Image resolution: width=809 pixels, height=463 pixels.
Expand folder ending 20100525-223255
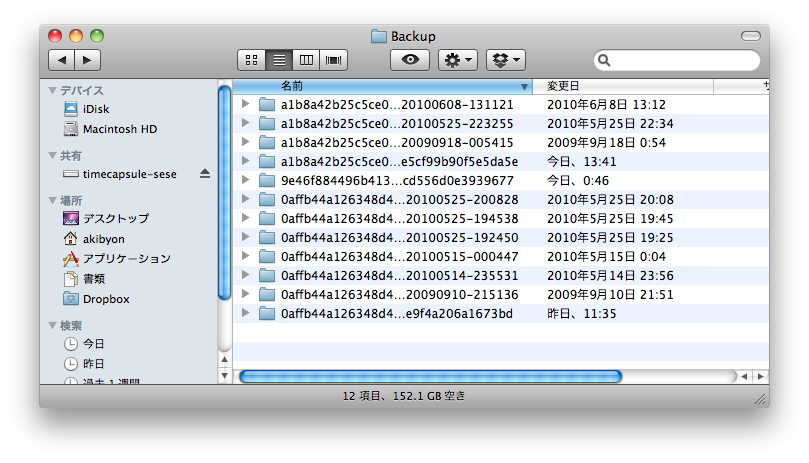pyautogui.click(x=246, y=123)
